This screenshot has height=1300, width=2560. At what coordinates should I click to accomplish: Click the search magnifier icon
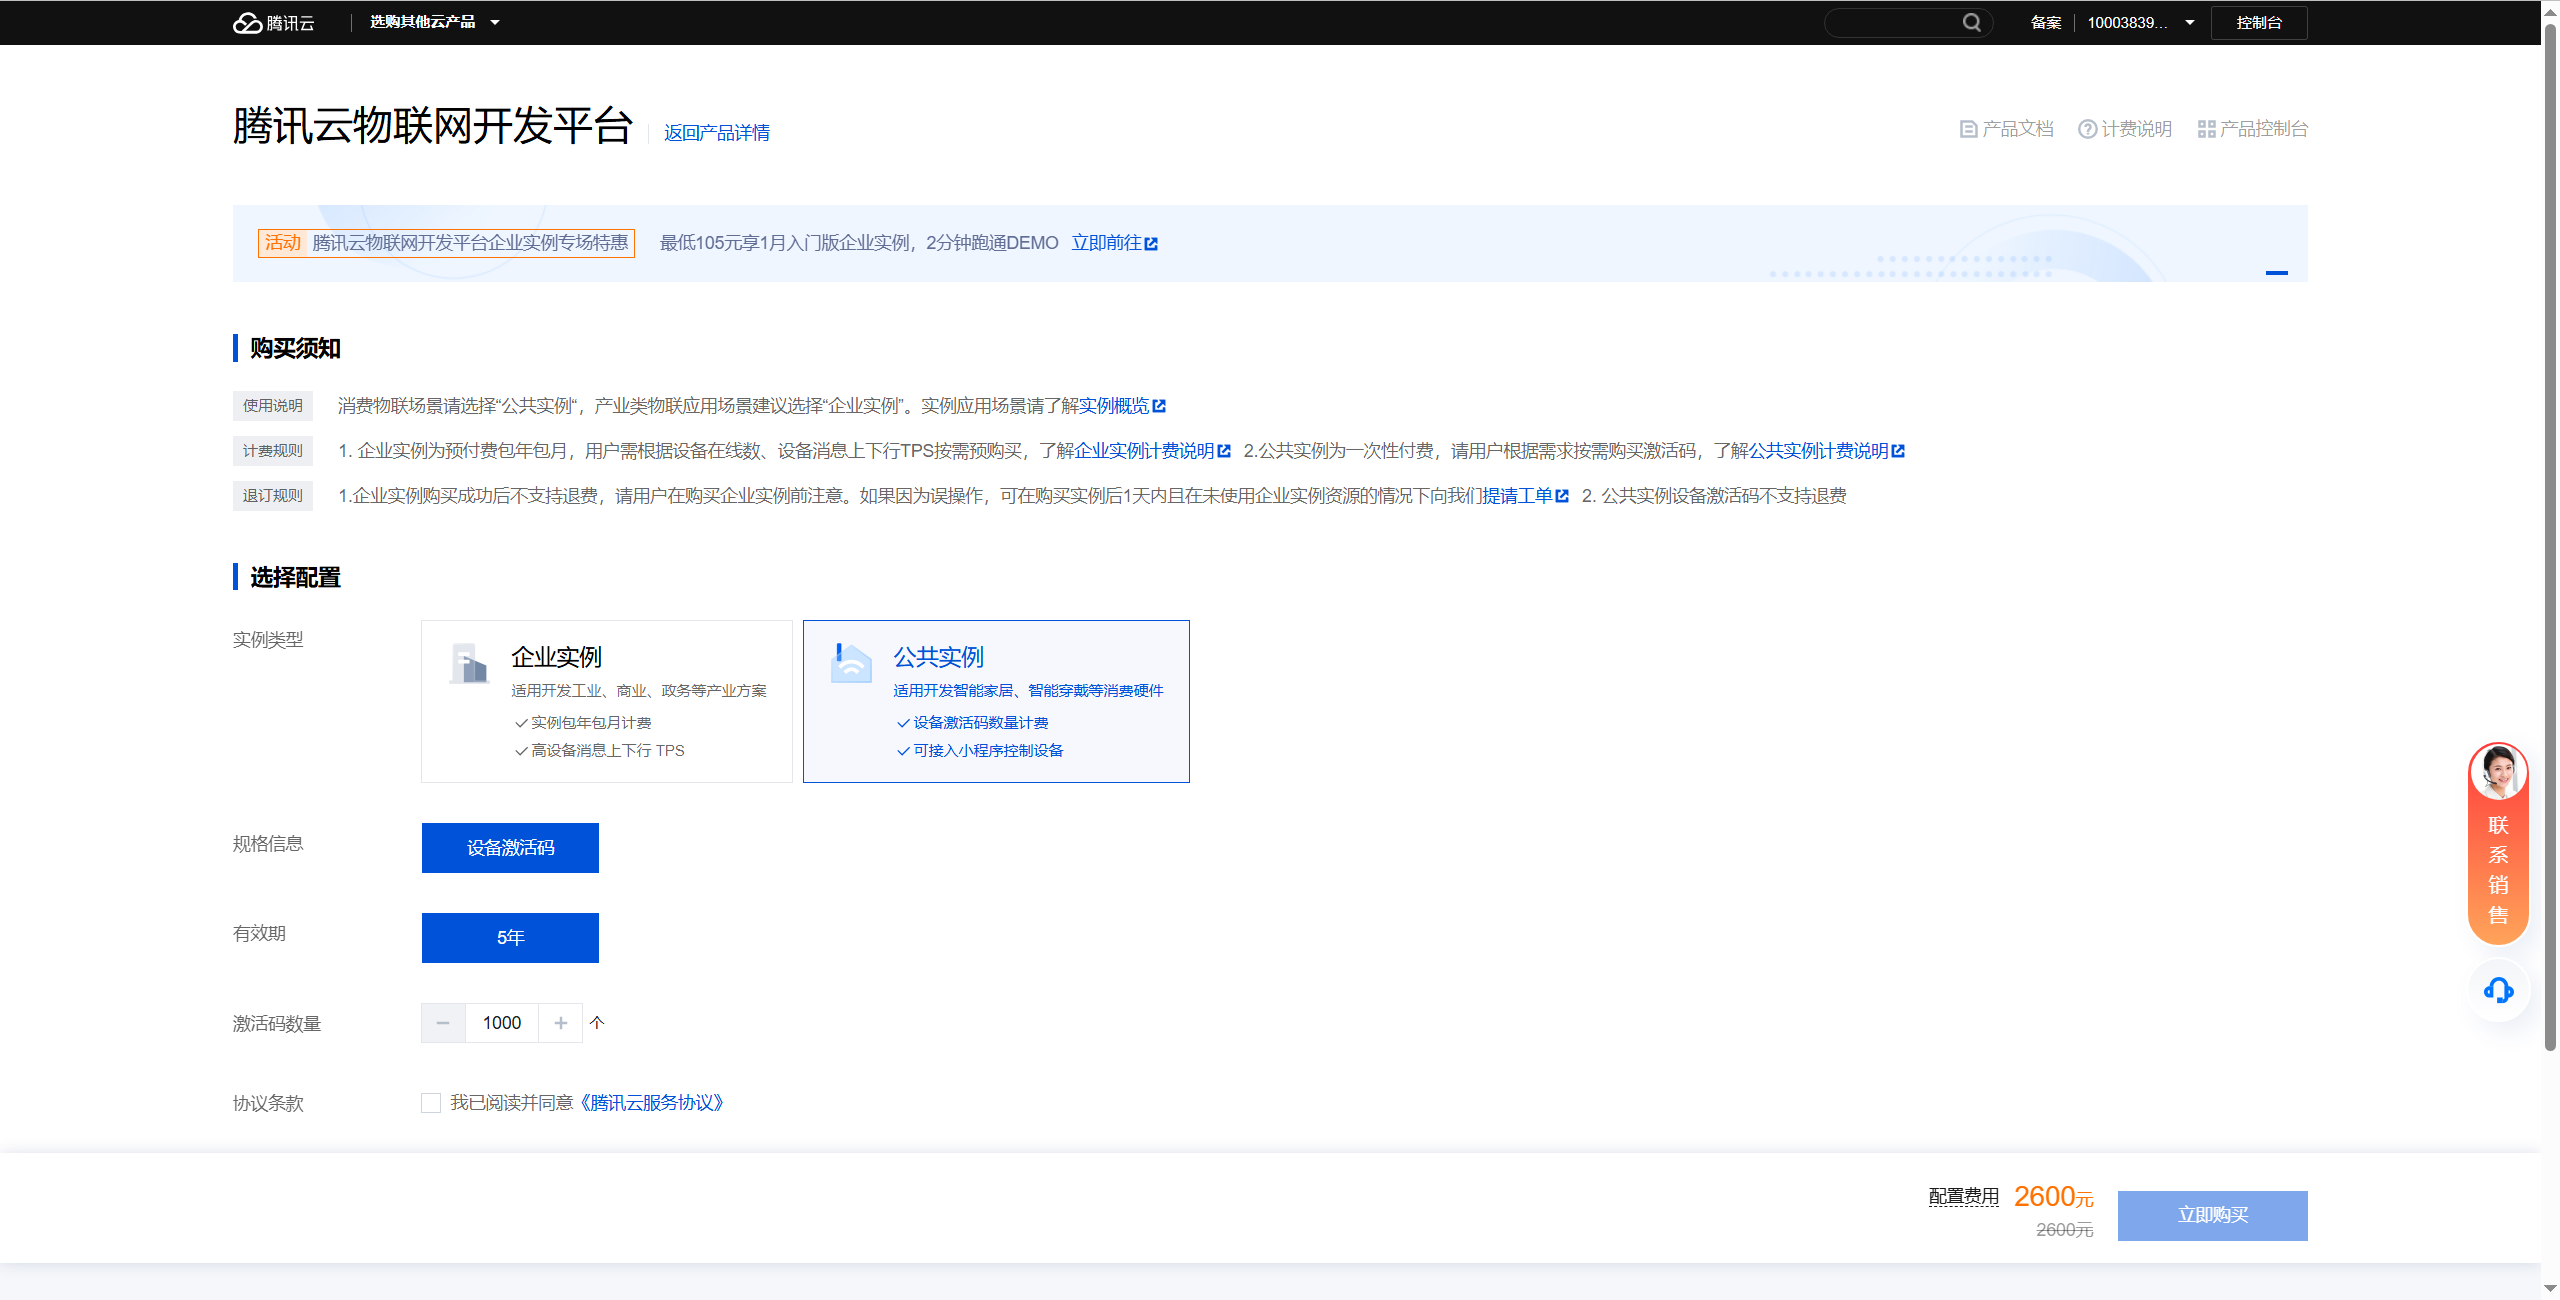1971,22
